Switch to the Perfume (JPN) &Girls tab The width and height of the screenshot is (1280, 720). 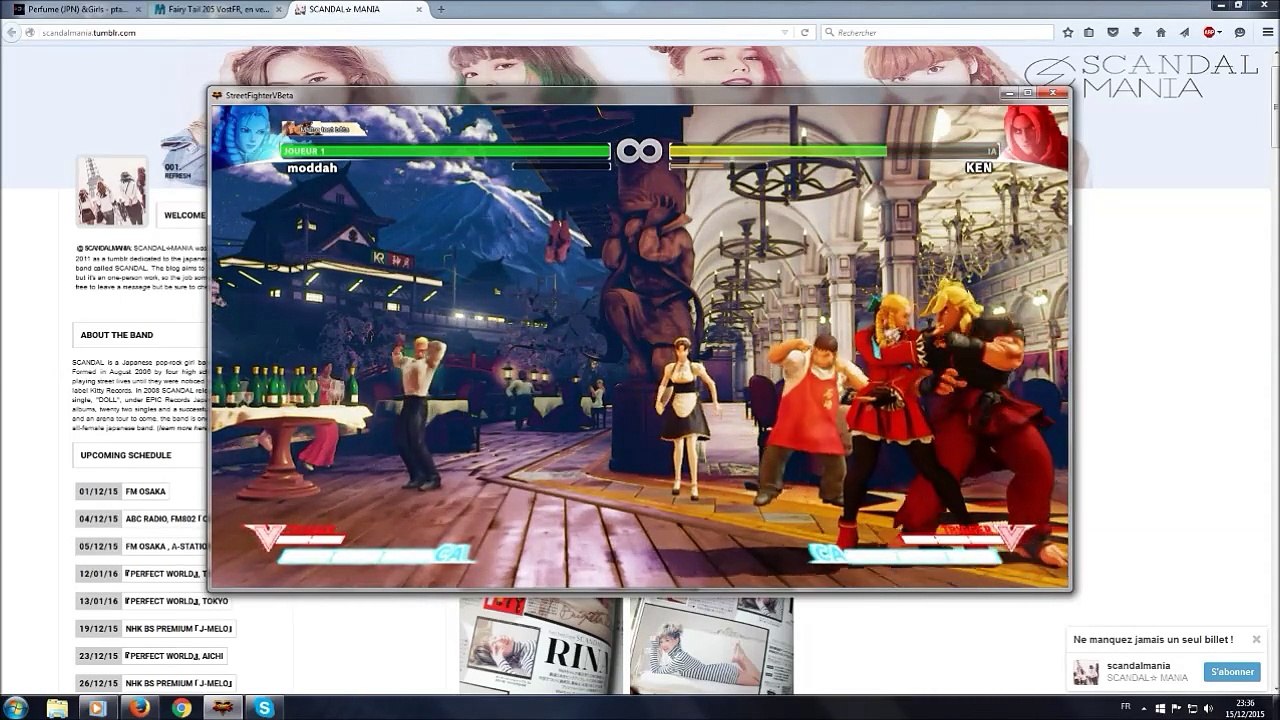tap(76, 9)
